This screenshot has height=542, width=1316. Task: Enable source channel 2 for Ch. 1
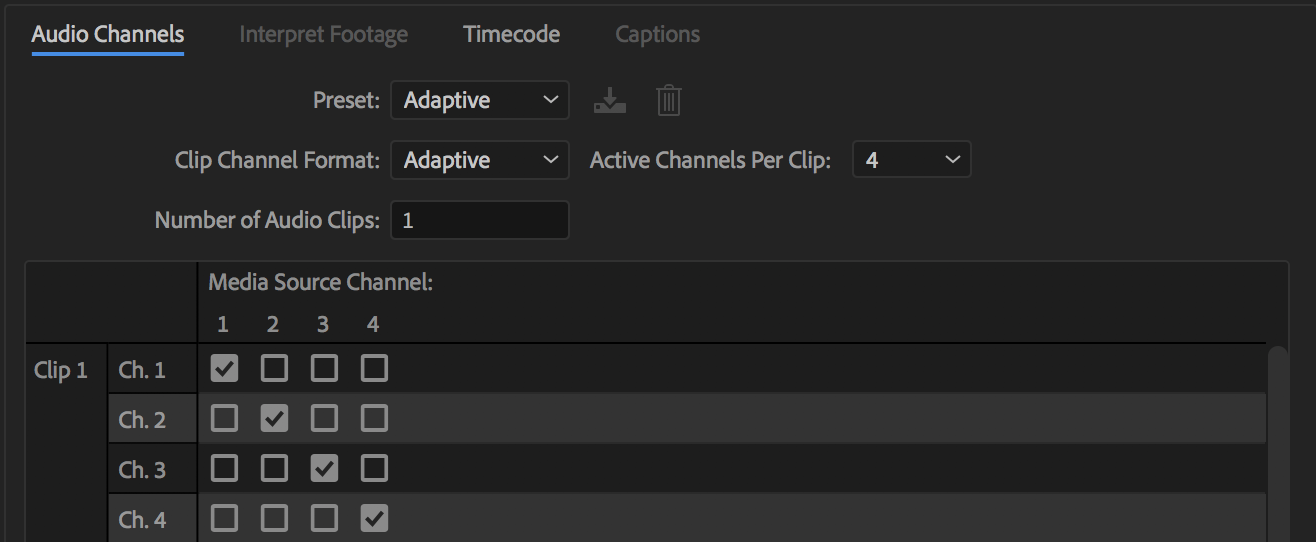tap(274, 369)
